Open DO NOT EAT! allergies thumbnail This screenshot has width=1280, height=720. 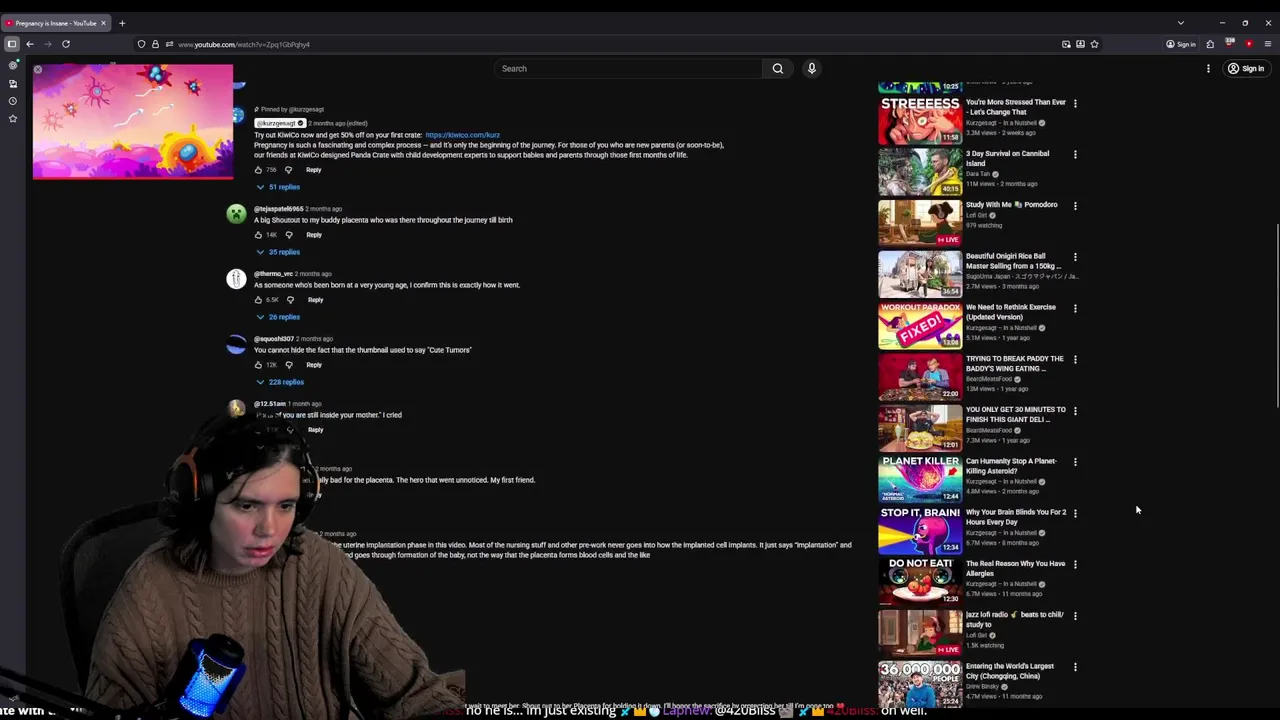tap(920, 581)
